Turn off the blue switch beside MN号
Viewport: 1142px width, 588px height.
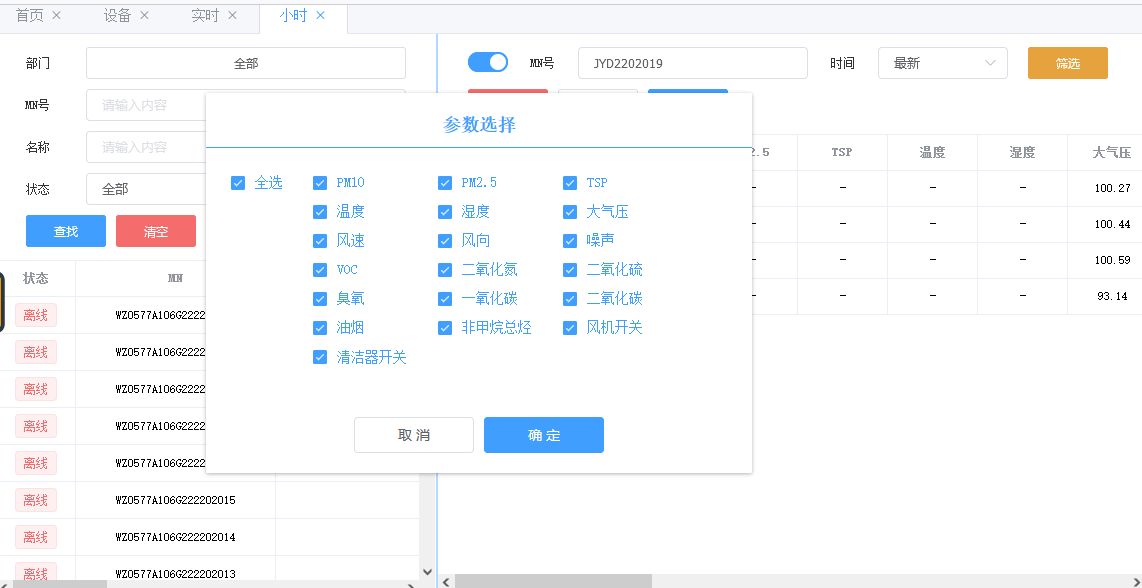(x=488, y=63)
